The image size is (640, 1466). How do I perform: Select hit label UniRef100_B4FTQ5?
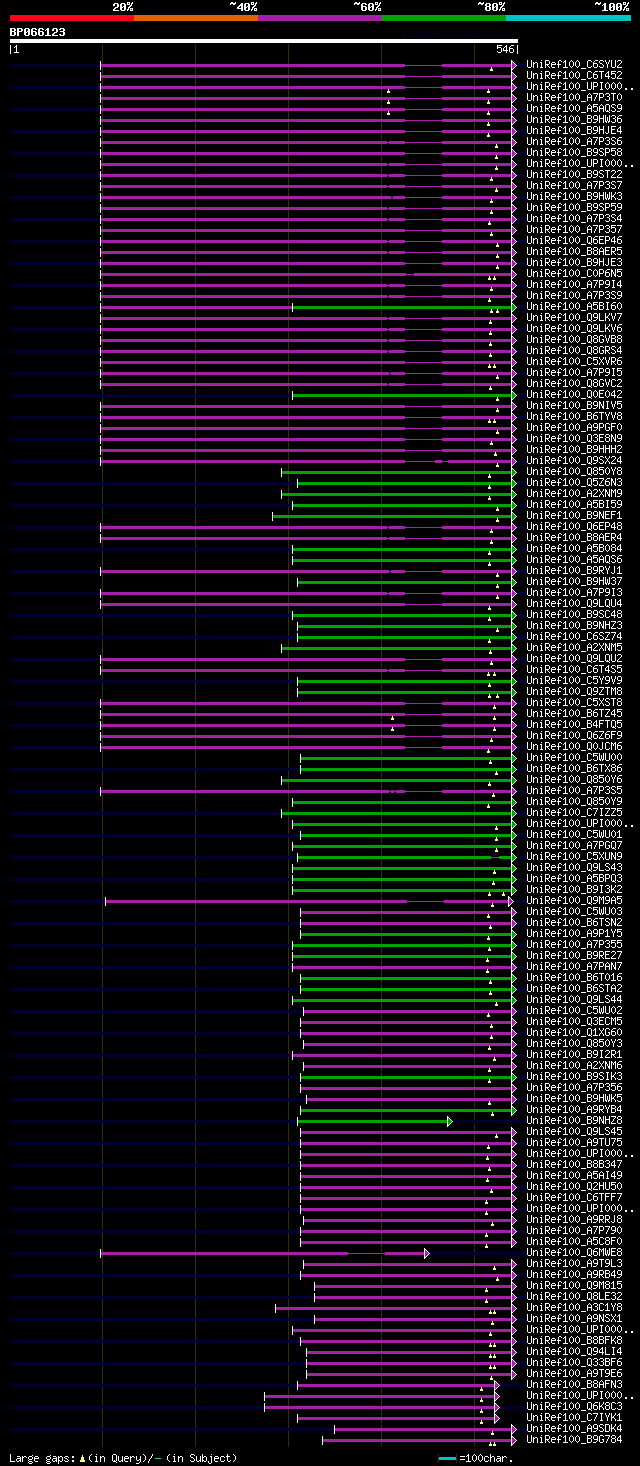574,725
